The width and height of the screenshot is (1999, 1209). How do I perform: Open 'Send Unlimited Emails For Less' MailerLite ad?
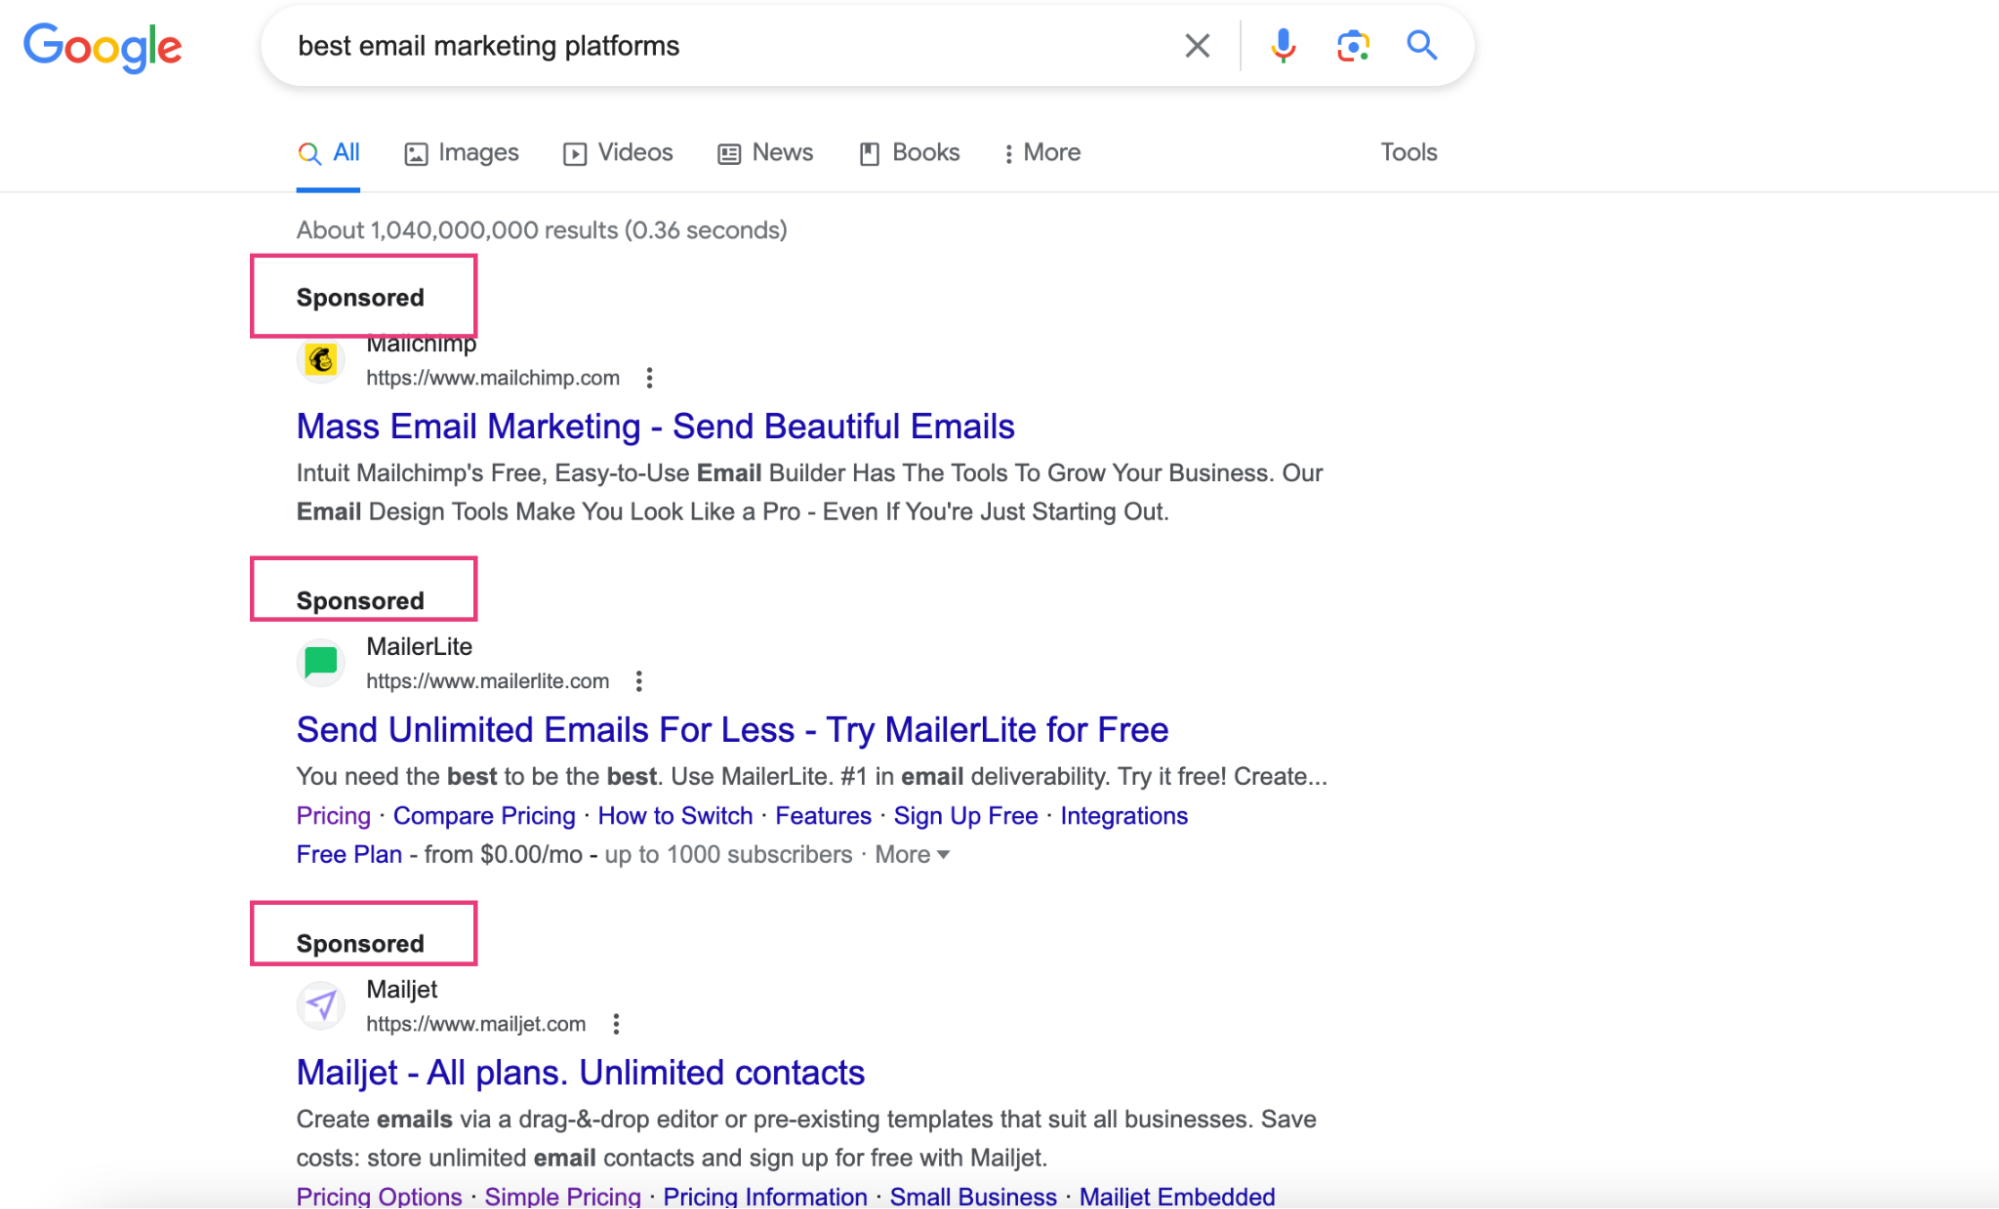(732, 730)
